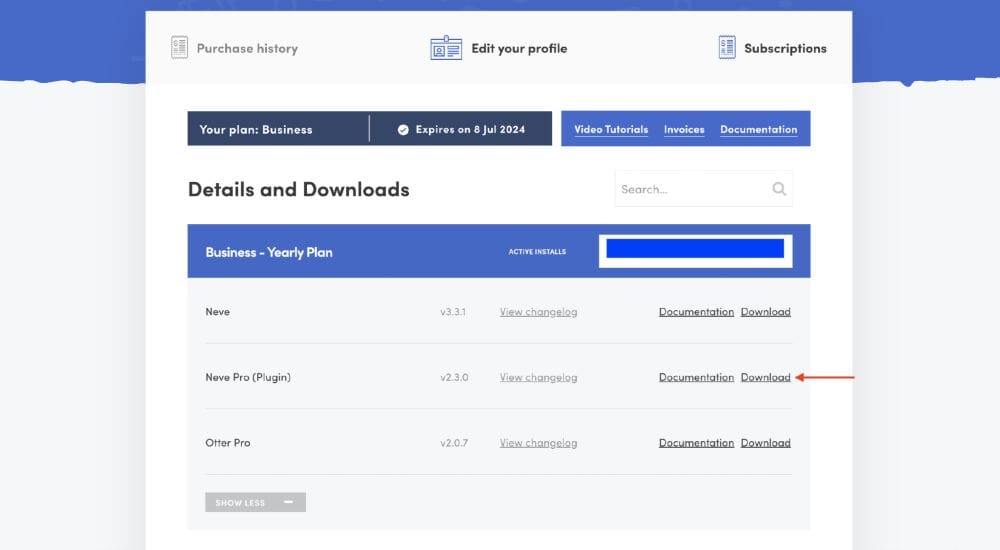View changelog for Otter Pro
1000x550 pixels.
pyautogui.click(x=538, y=443)
